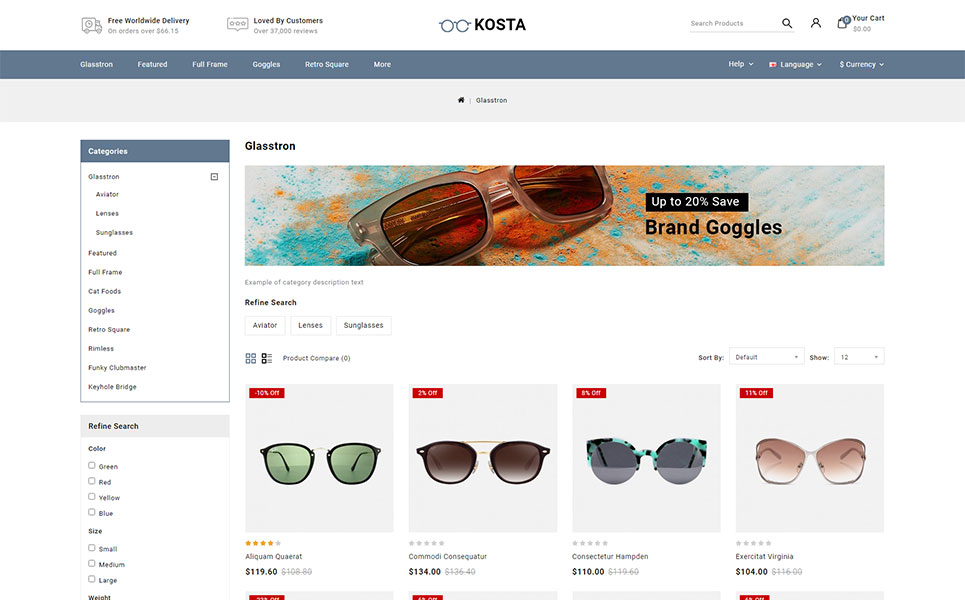The height and width of the screenshot is (600, 965).
Task: Open the Help dropdown
Action: 741,64
